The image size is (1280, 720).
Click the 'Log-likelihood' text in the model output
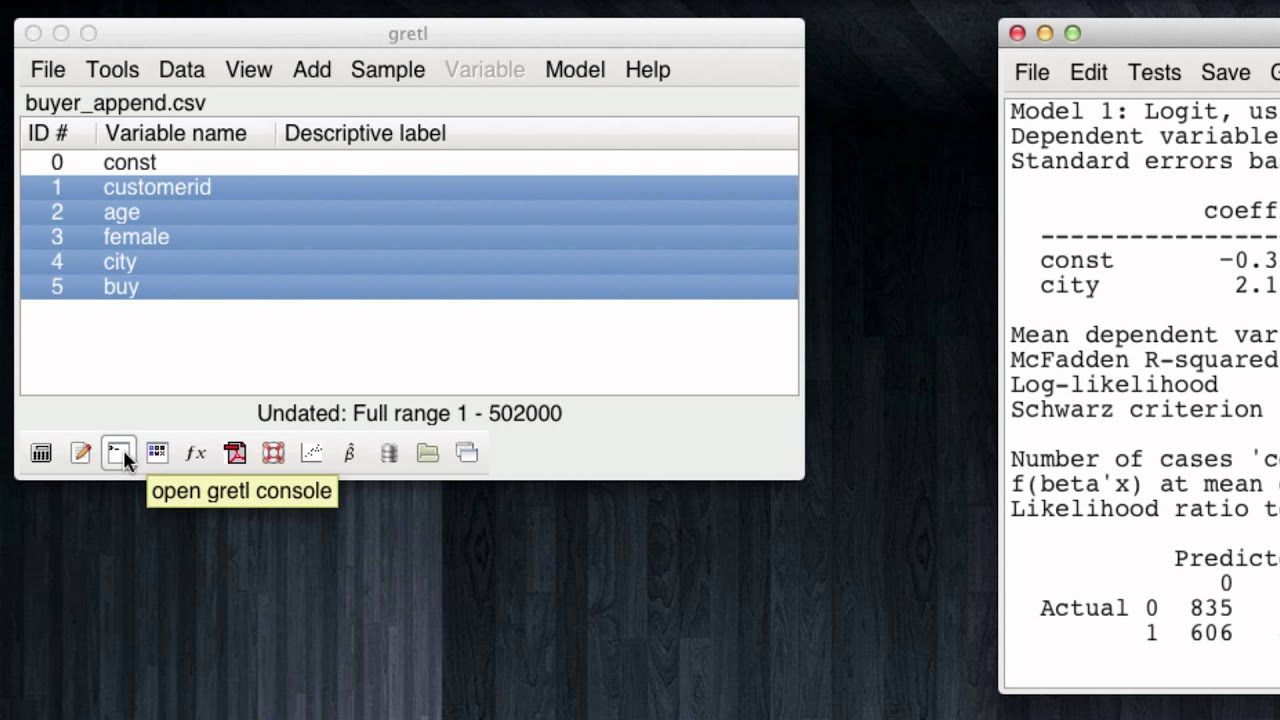coord(1114,385)
